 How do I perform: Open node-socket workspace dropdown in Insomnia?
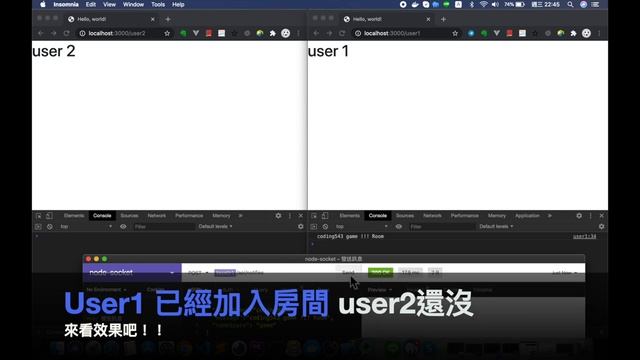point(132,273)
